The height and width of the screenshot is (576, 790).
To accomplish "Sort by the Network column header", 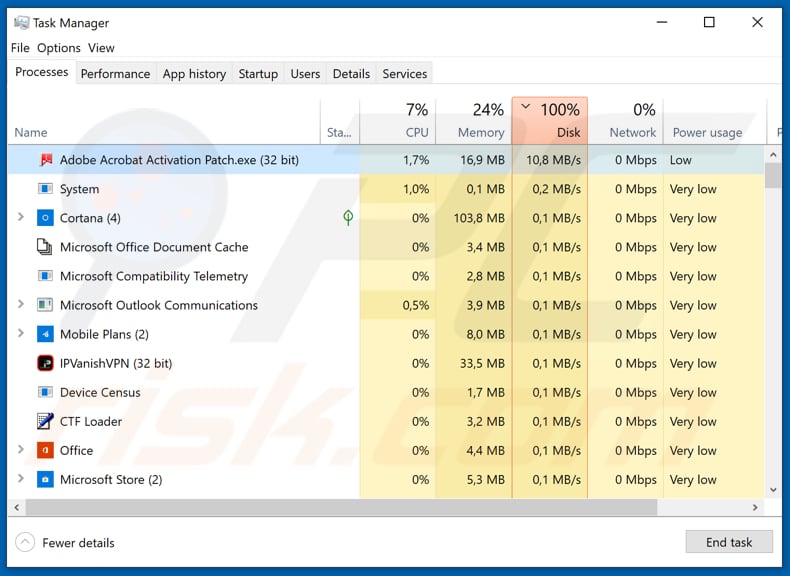I will click(625, 120).
